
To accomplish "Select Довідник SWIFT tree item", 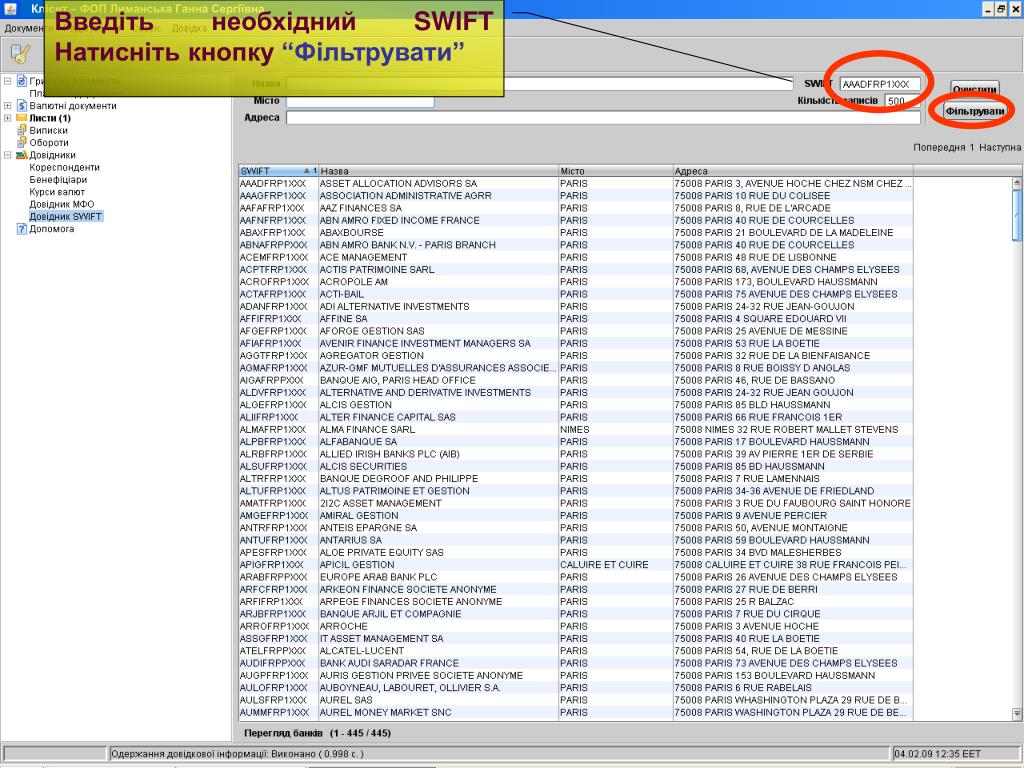I will pyautogui.click(x=65, y=216).
